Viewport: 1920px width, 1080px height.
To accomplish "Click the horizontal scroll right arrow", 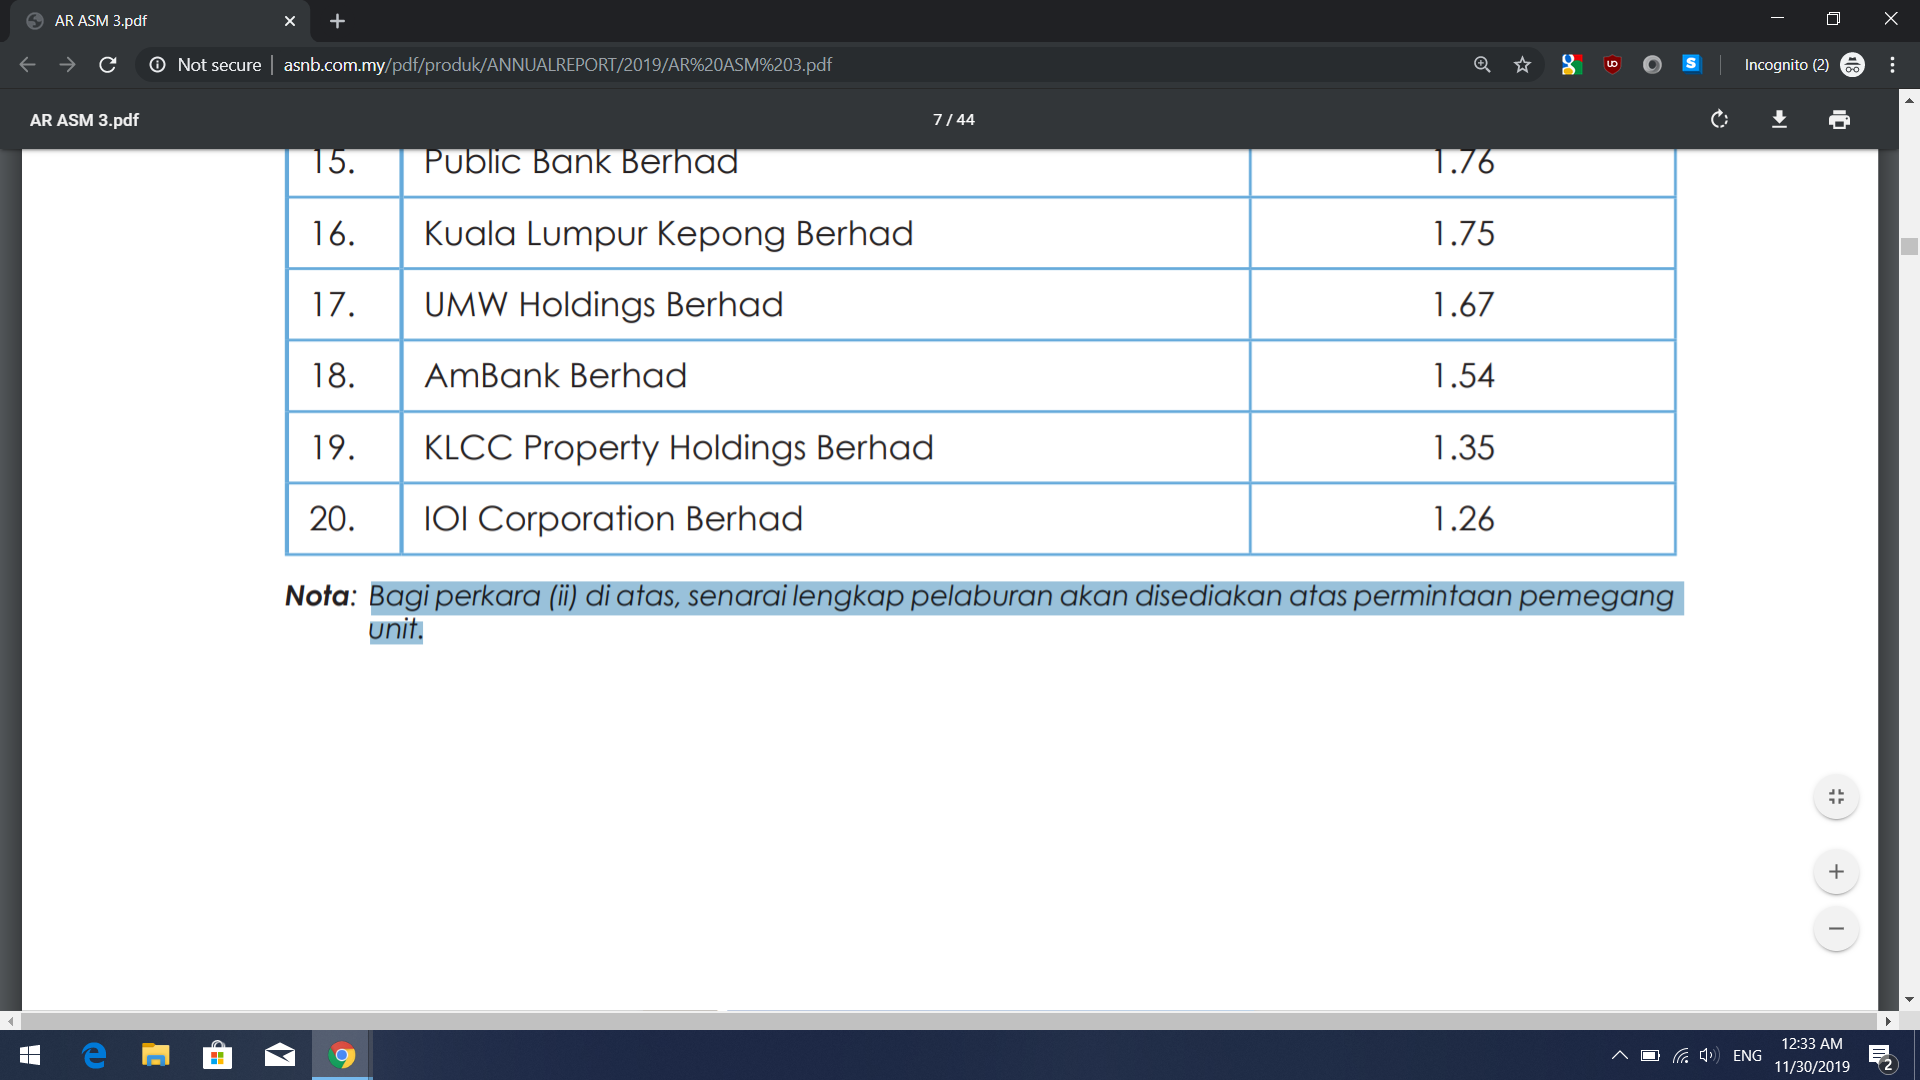I will point(1888,1021).
